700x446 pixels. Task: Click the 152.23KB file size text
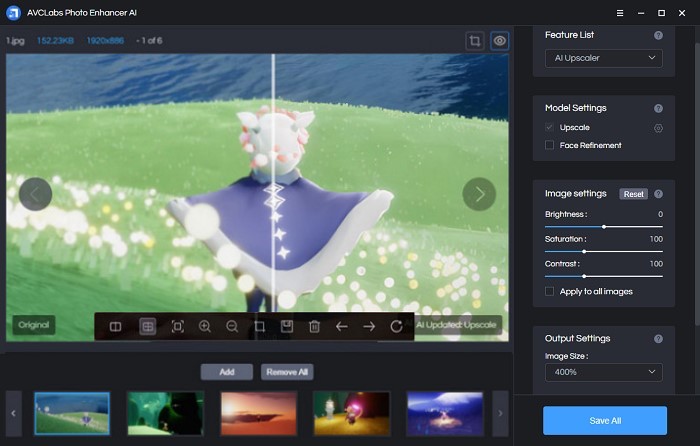point(55,41)
